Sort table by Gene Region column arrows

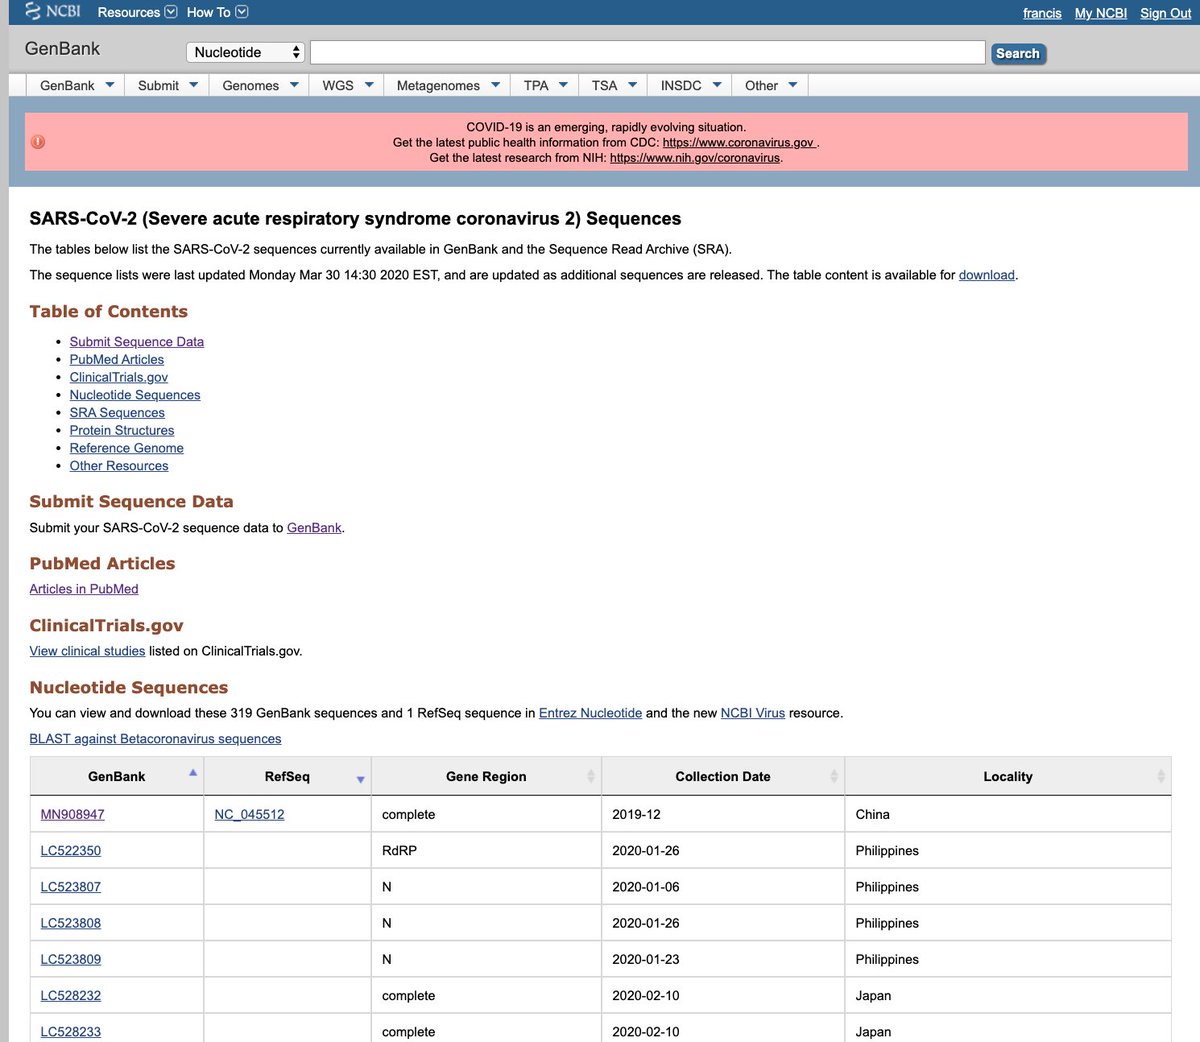pos(590,776)
